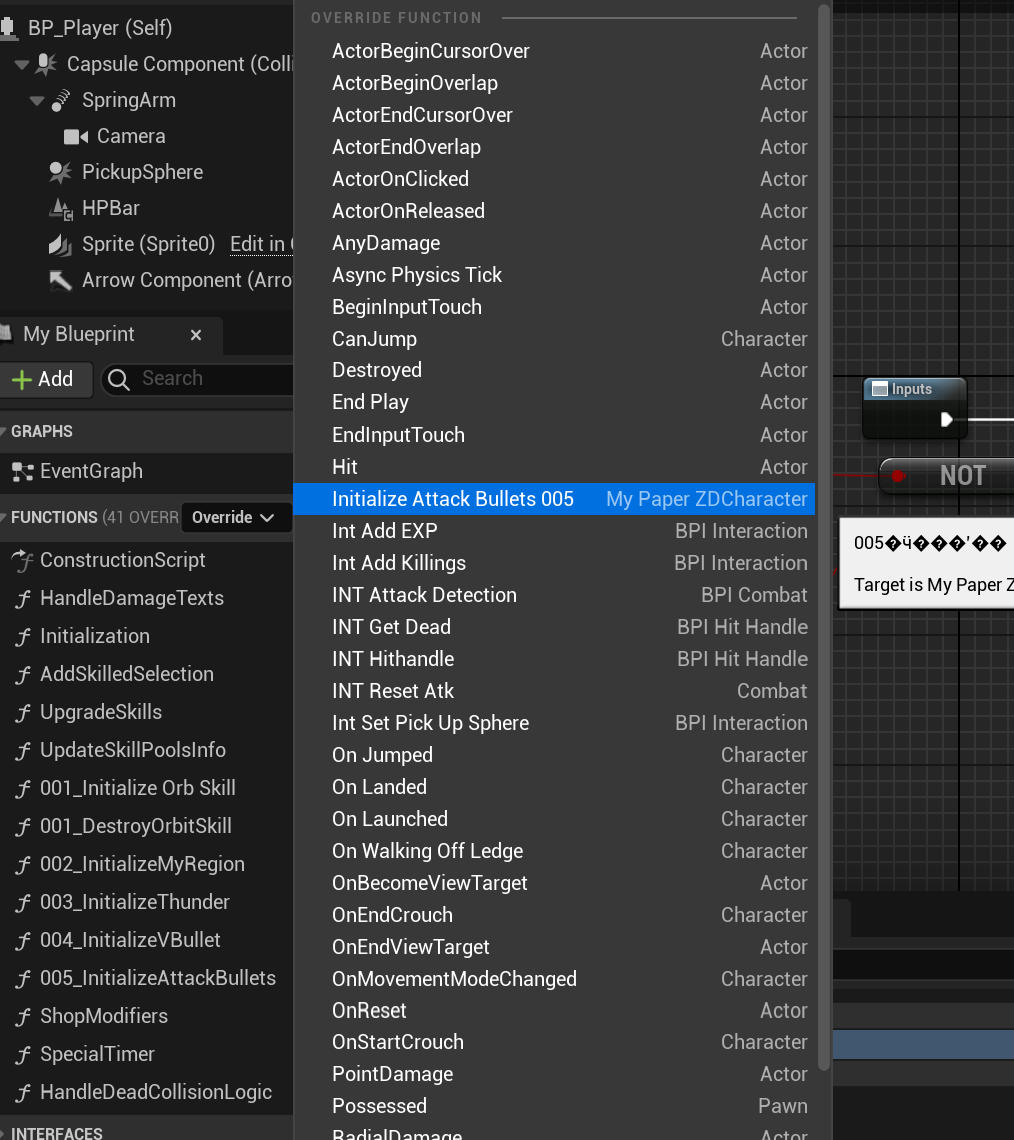This screenshot has width=1014, height=1140.
Task: Click the Add button in My Blueprint
Action: 44,380
